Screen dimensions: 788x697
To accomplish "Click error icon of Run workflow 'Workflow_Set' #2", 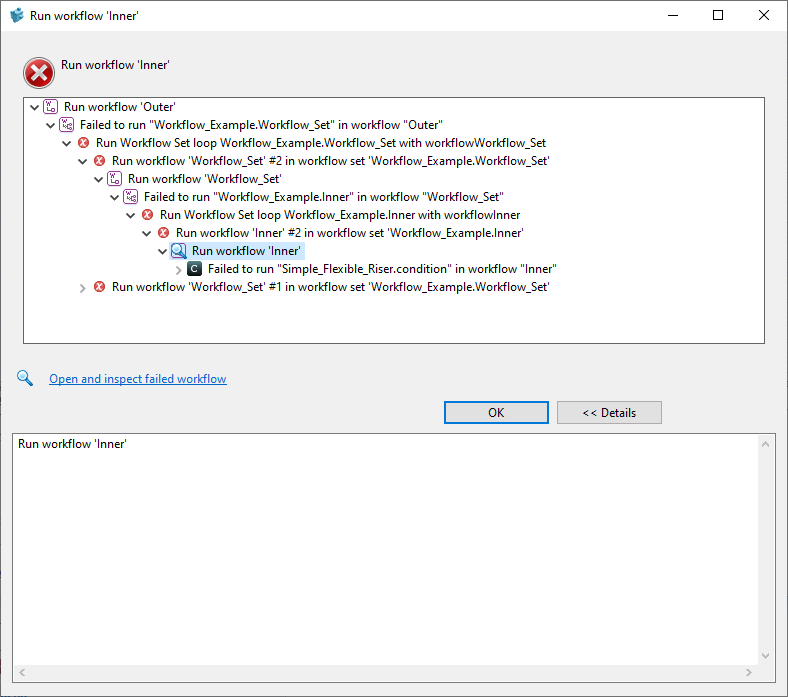I will pos(100,161).
